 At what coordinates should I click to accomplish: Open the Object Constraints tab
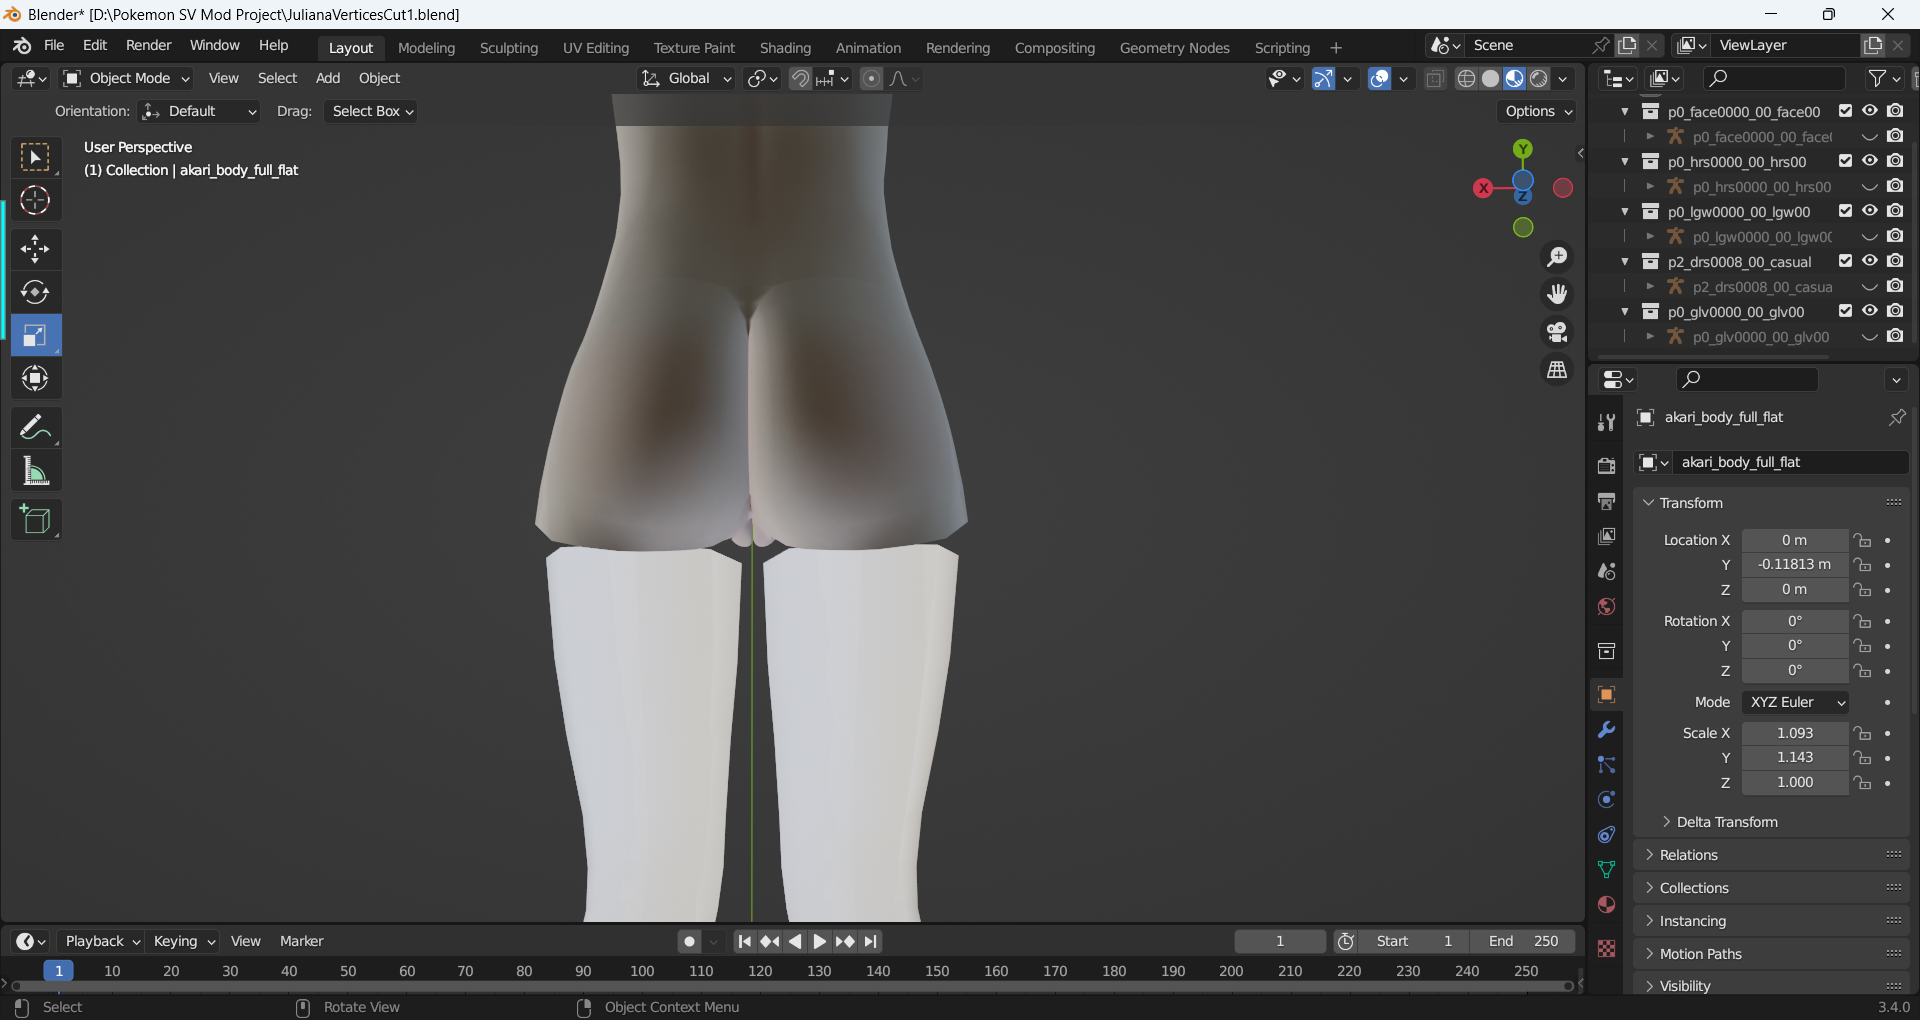click(x=1607, y=834)
